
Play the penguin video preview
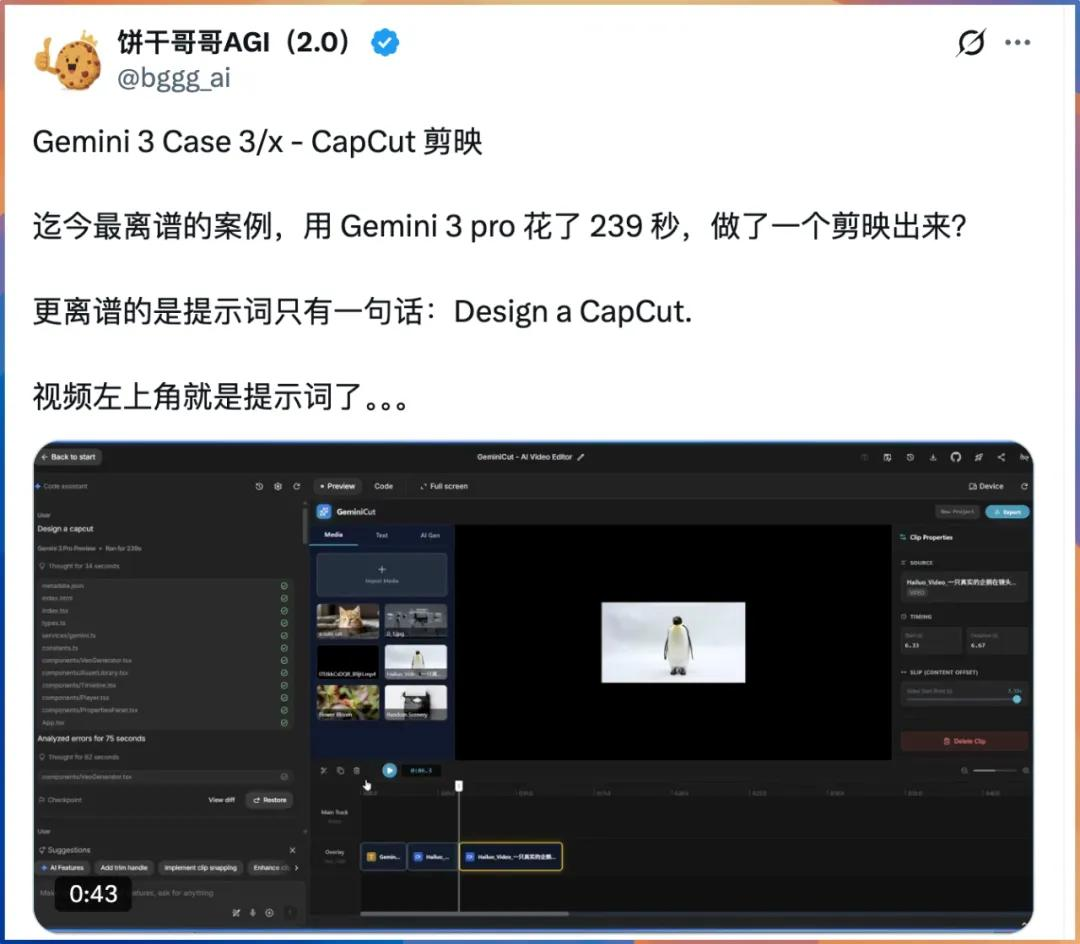(389, 770)
